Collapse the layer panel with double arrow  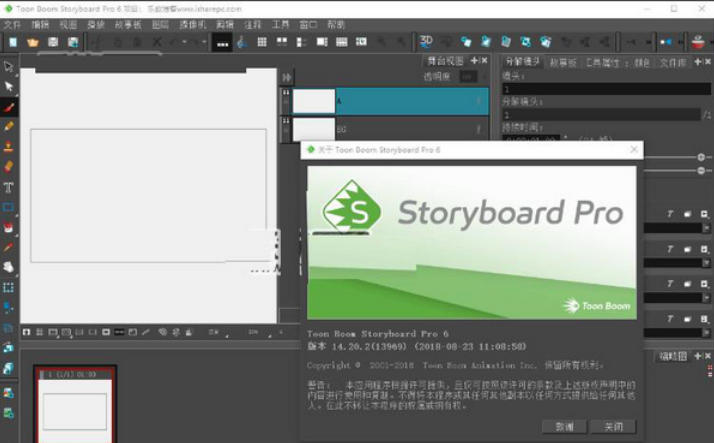point(286,77)
